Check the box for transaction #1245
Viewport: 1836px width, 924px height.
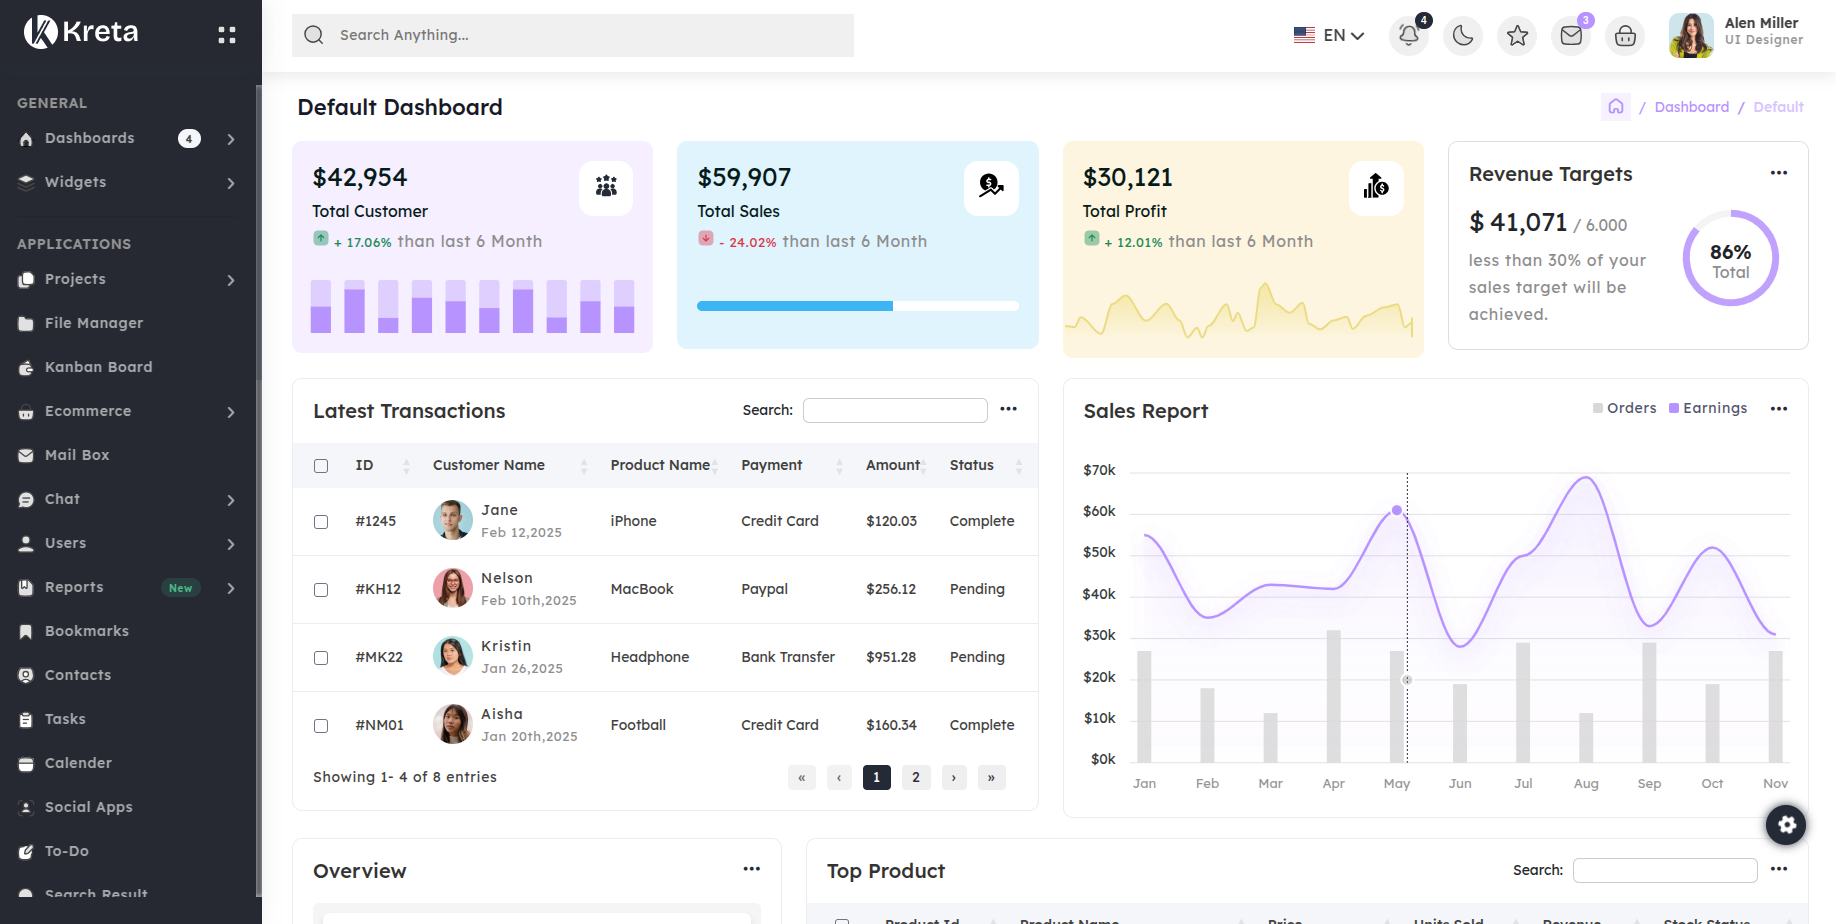click(321, 522)
